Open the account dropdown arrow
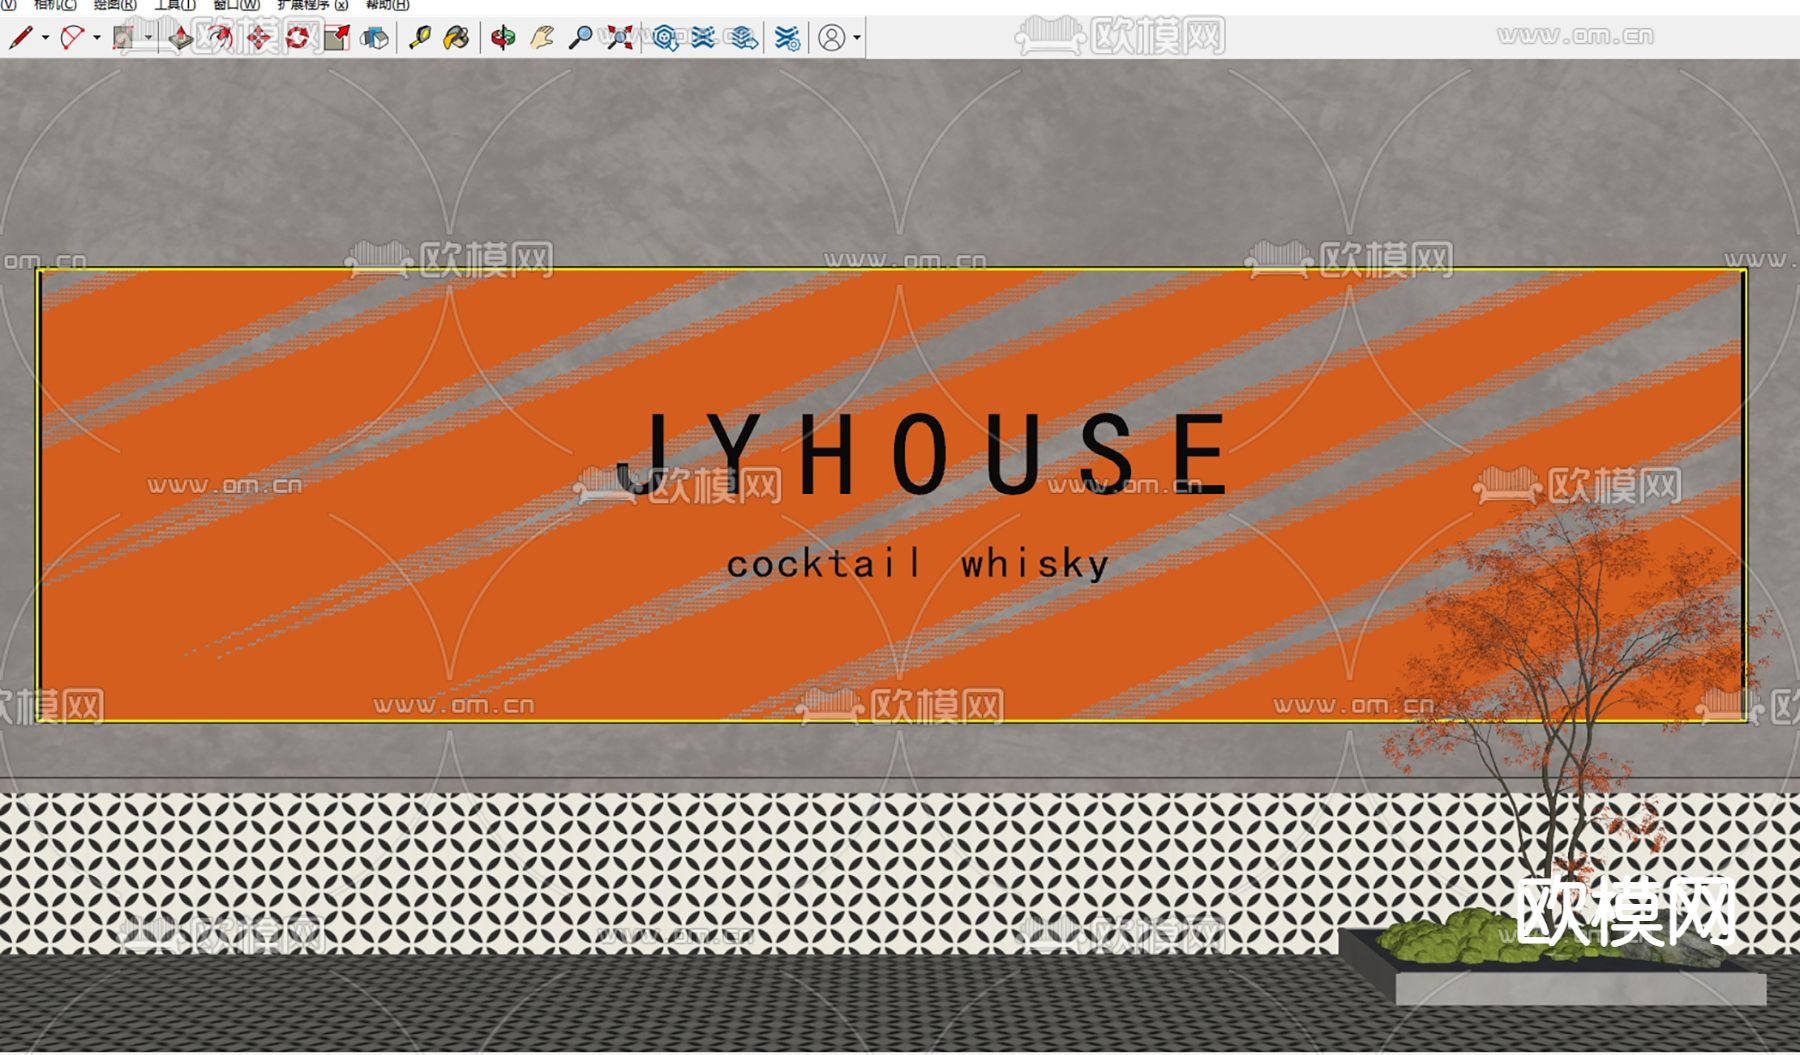This screenshot has width=1800, height=1055. [x=857, y=38]
